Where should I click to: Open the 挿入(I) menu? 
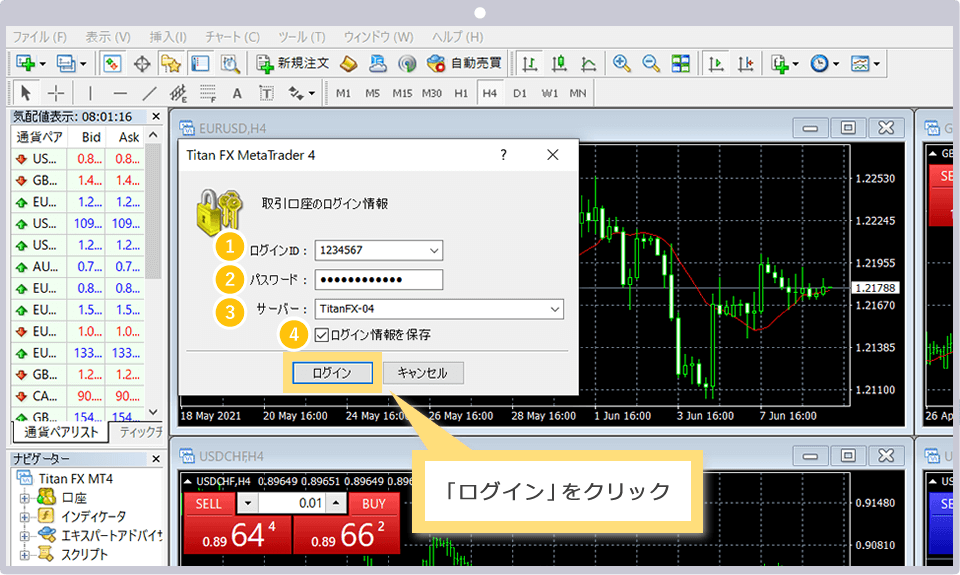(168, 37)
